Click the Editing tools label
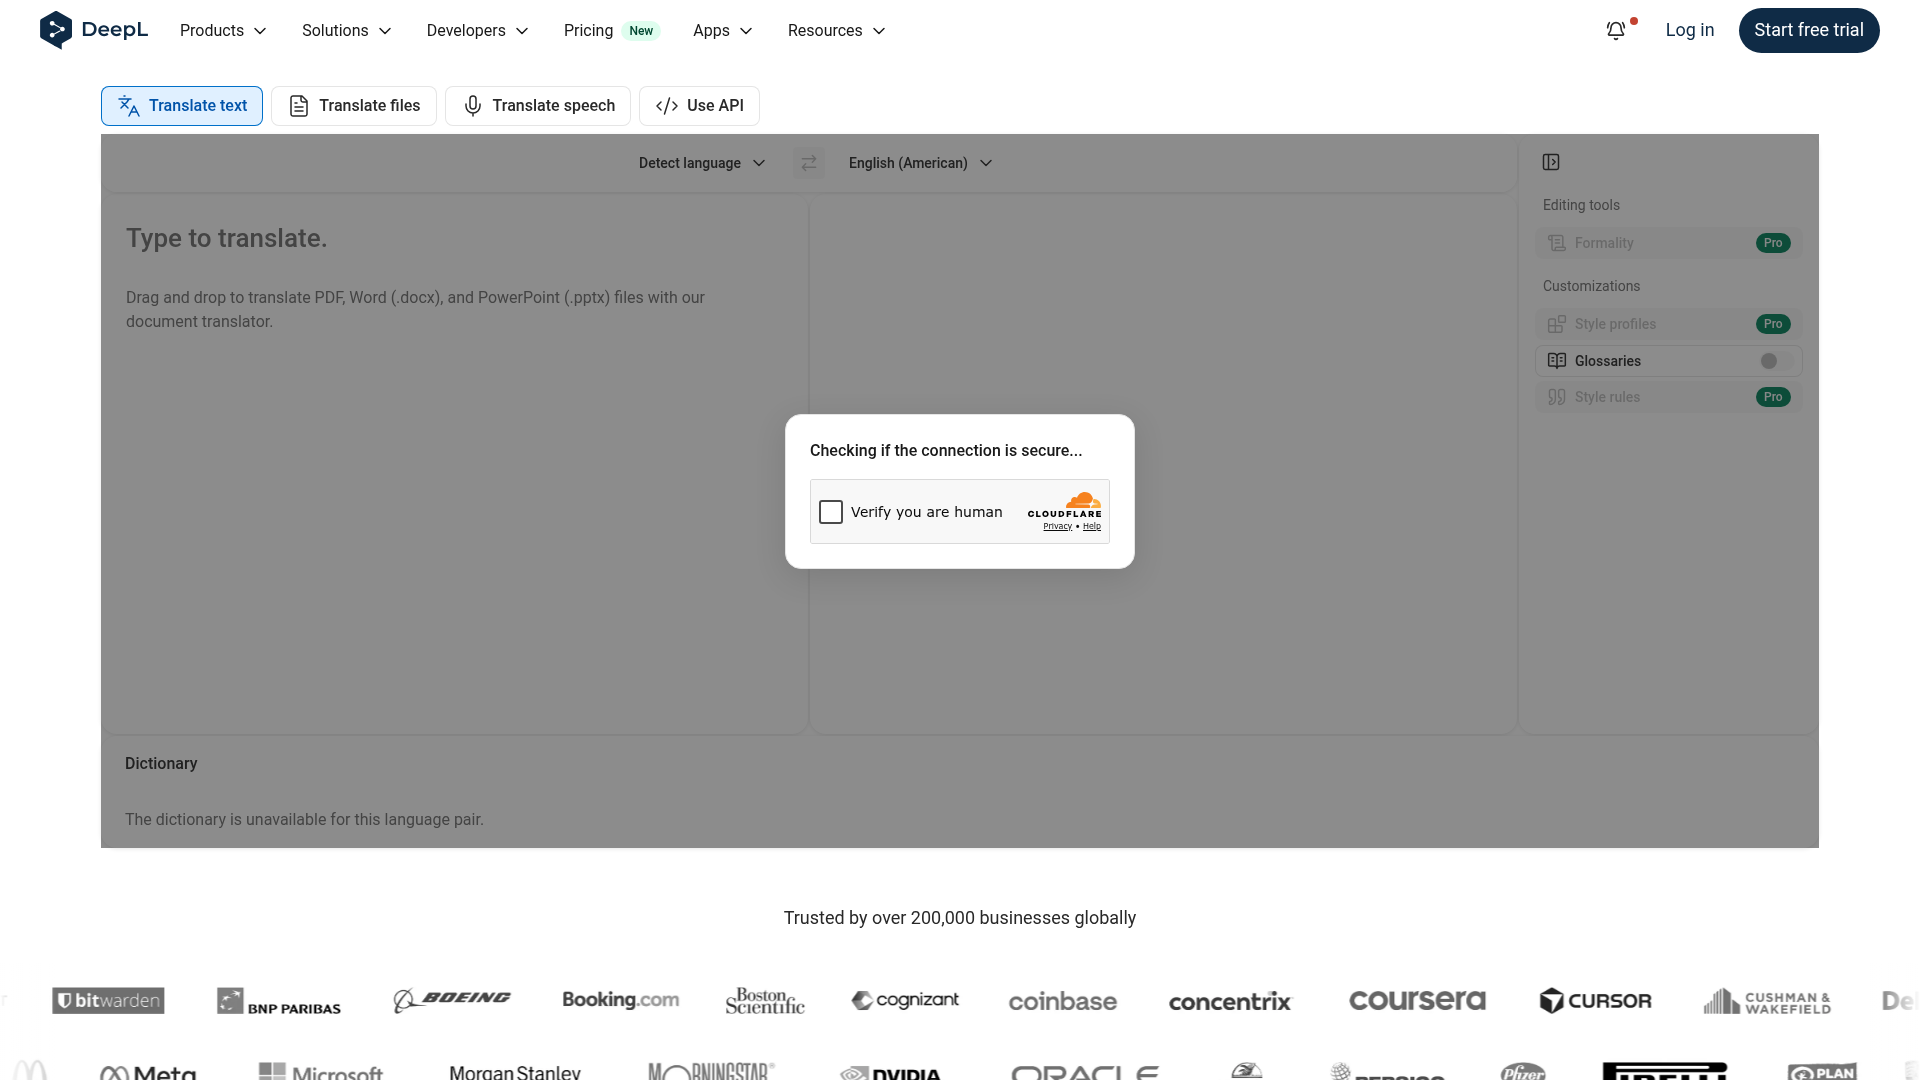The width and height of the screenshot is (1920, 1080). [1581, 205]
